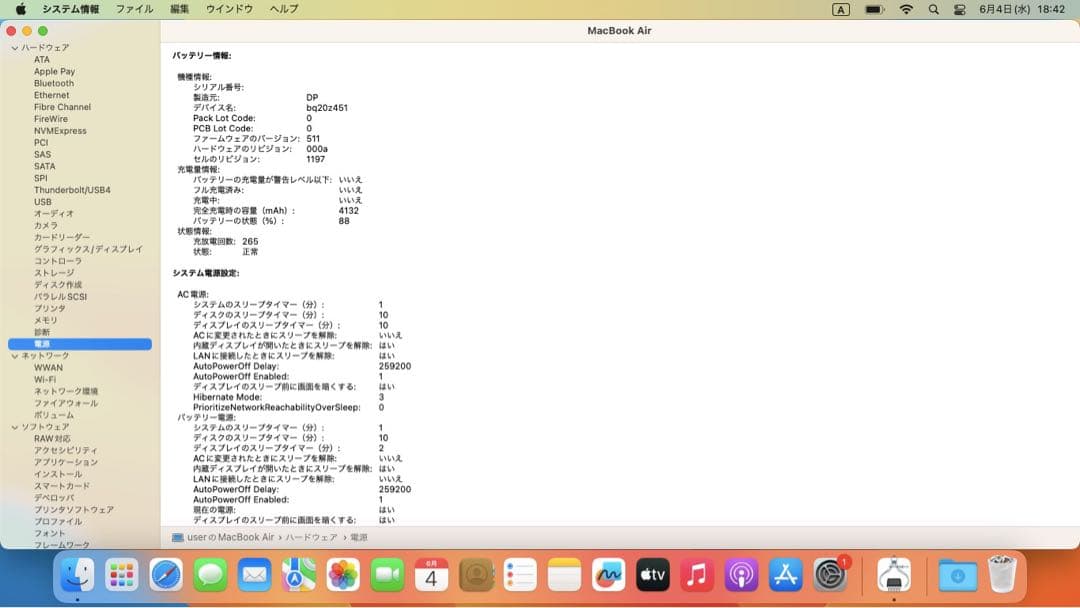Open Control Center in the menu bar

[961, 9]
